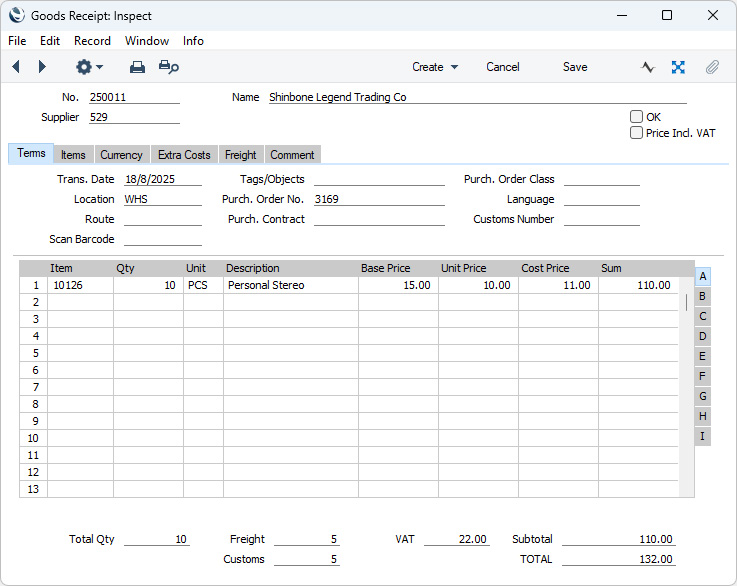Click the Cancel button
The height and width of the screenshot is (586, 737).
pos(502,67)
